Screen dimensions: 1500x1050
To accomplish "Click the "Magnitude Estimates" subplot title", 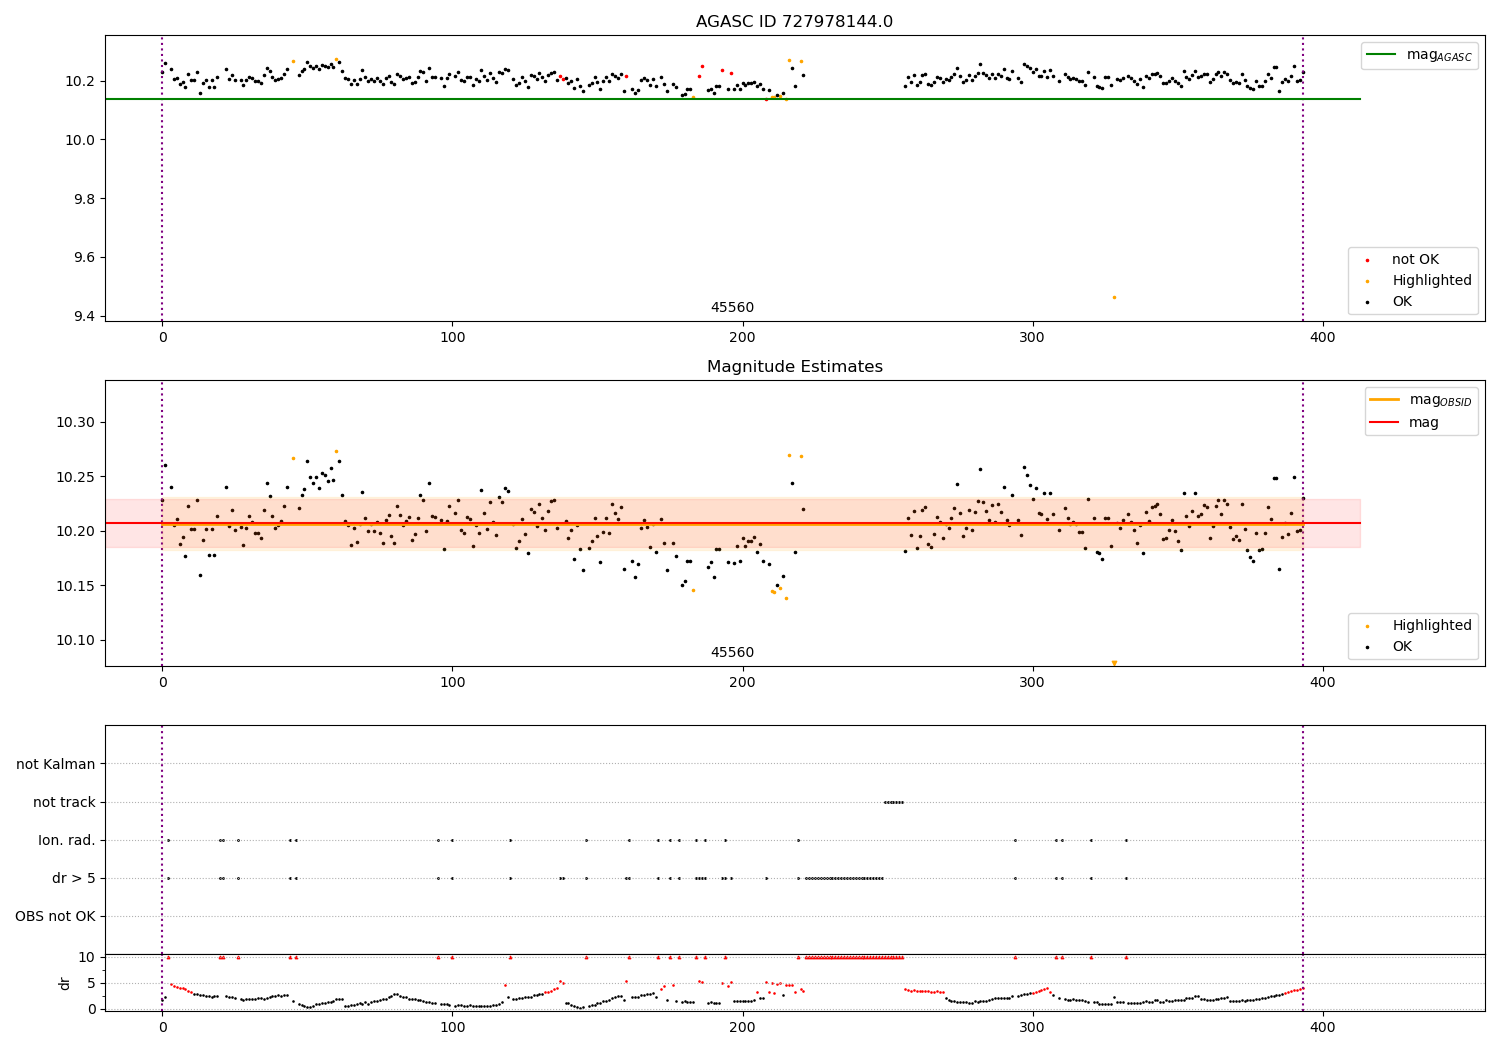I will click(x=794, y=367).
